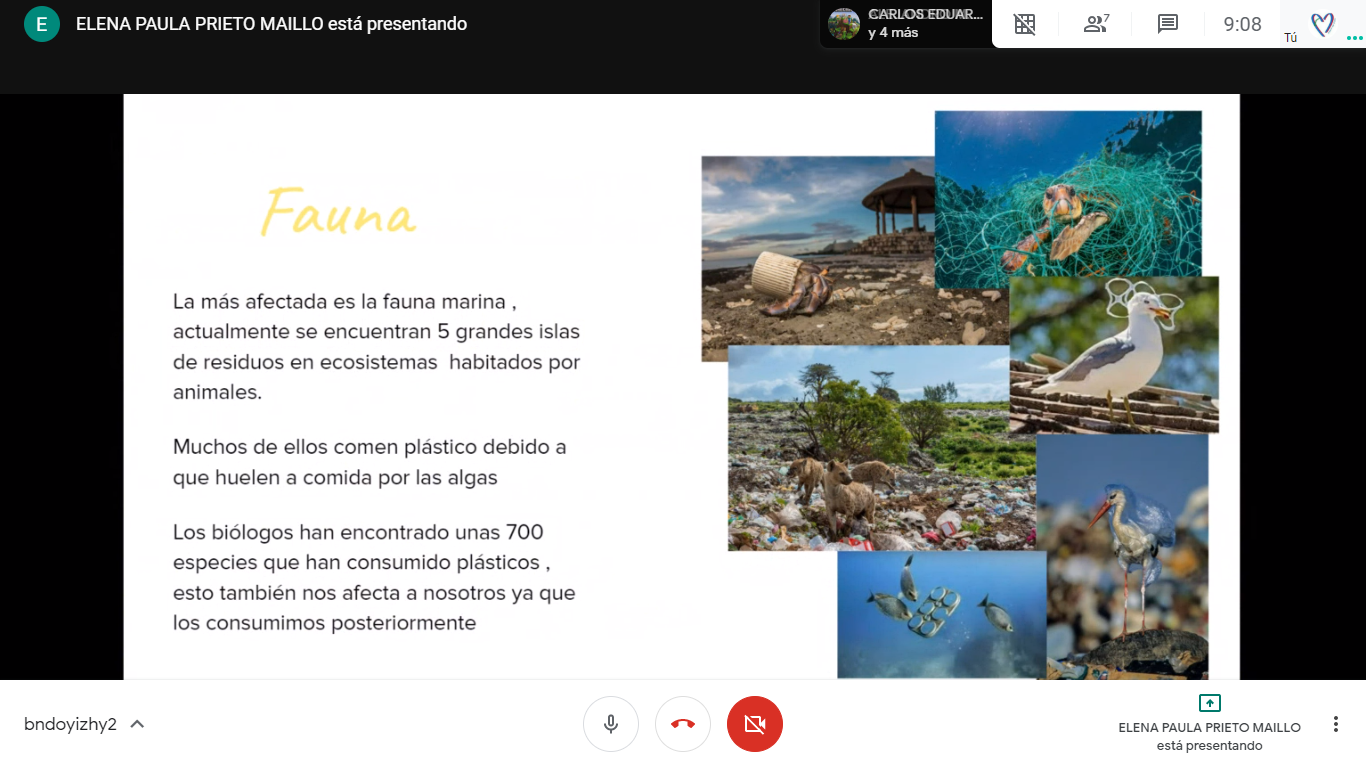1366x768 pixels.
Task: Click the seagull with plastic photo
Action: (1114, 355)
